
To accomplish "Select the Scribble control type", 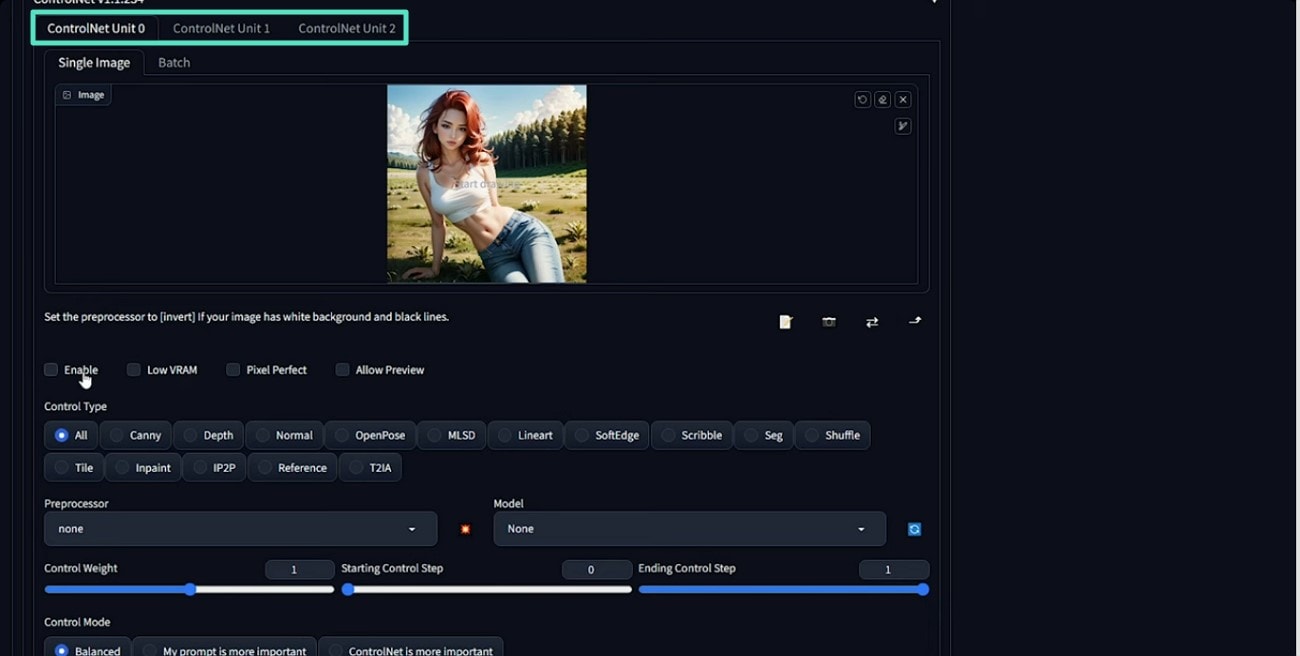I will (691, 435).
